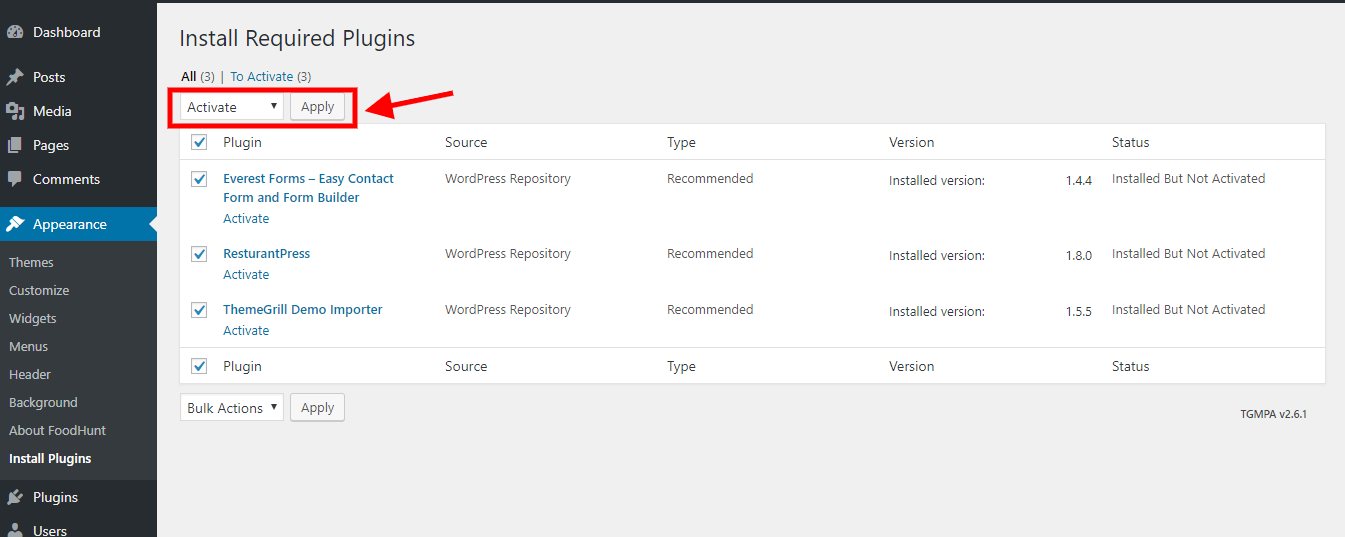The image size is (1345, 537).
Task: Uncheck ThemeGrill Demo Importer checkbox
Action: coord(199,310)
